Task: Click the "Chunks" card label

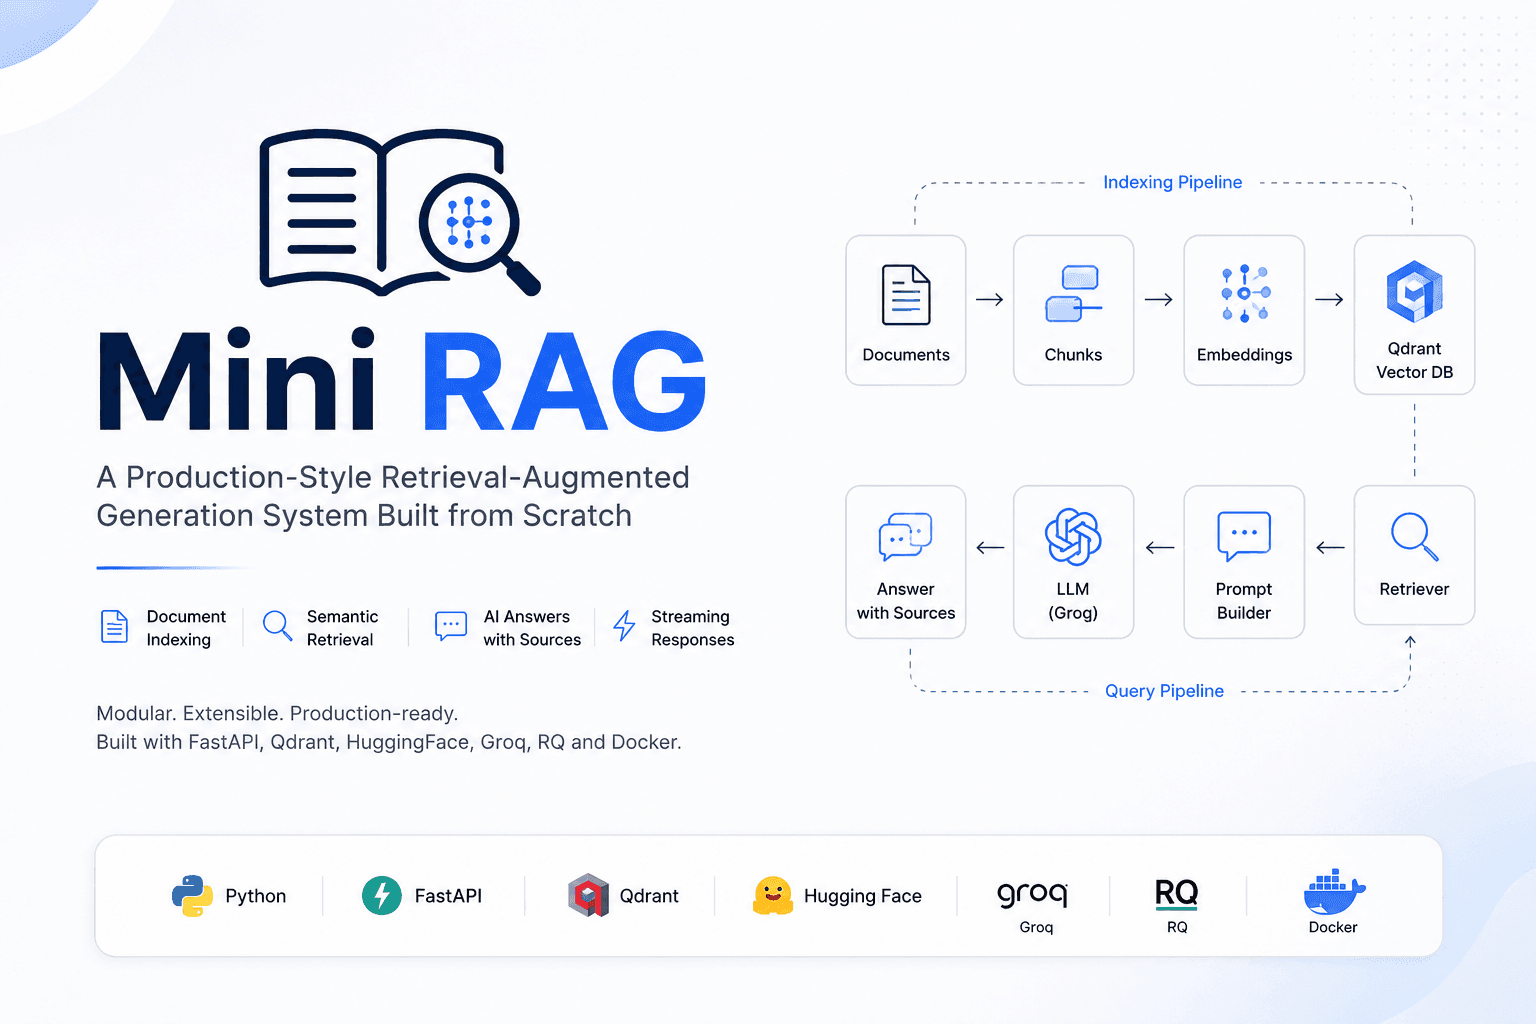Action: coord(1073,355)
